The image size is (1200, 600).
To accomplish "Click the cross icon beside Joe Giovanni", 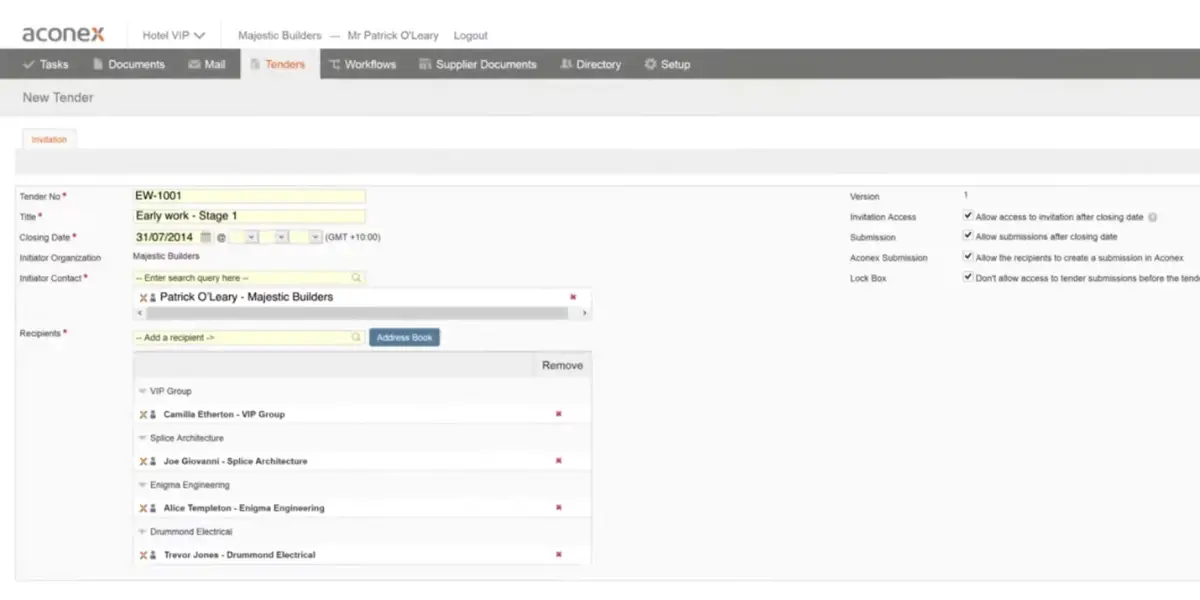I will (x=143, y=461).
